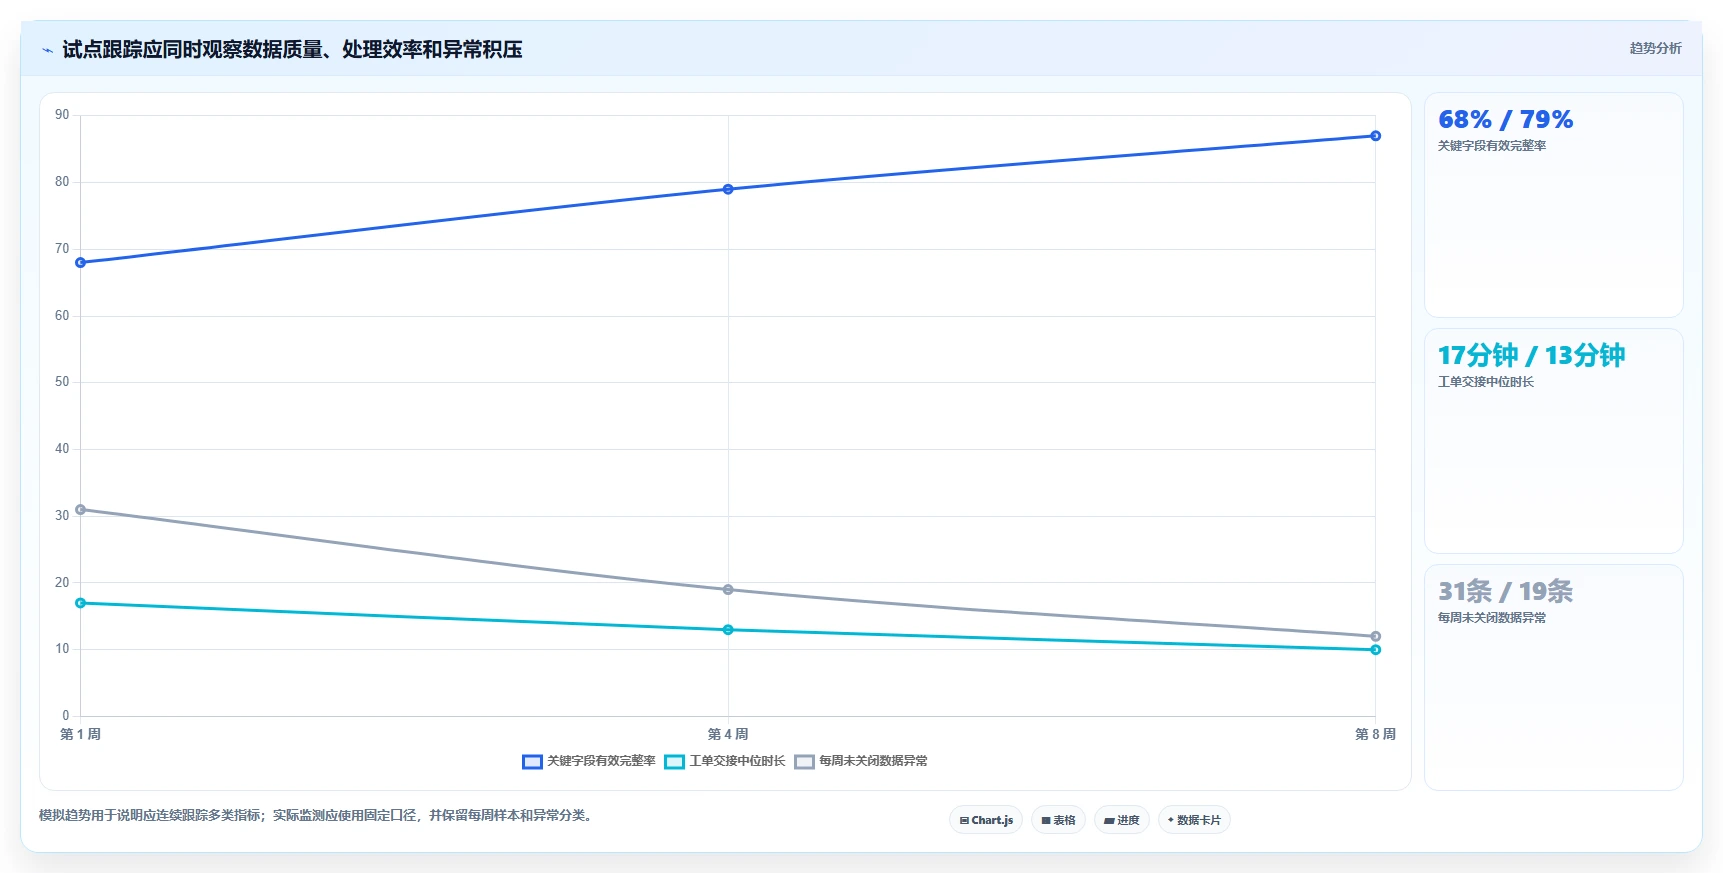
Task: Click the 每周未关闭数据异常 card caption
Action: [1492, 618]
